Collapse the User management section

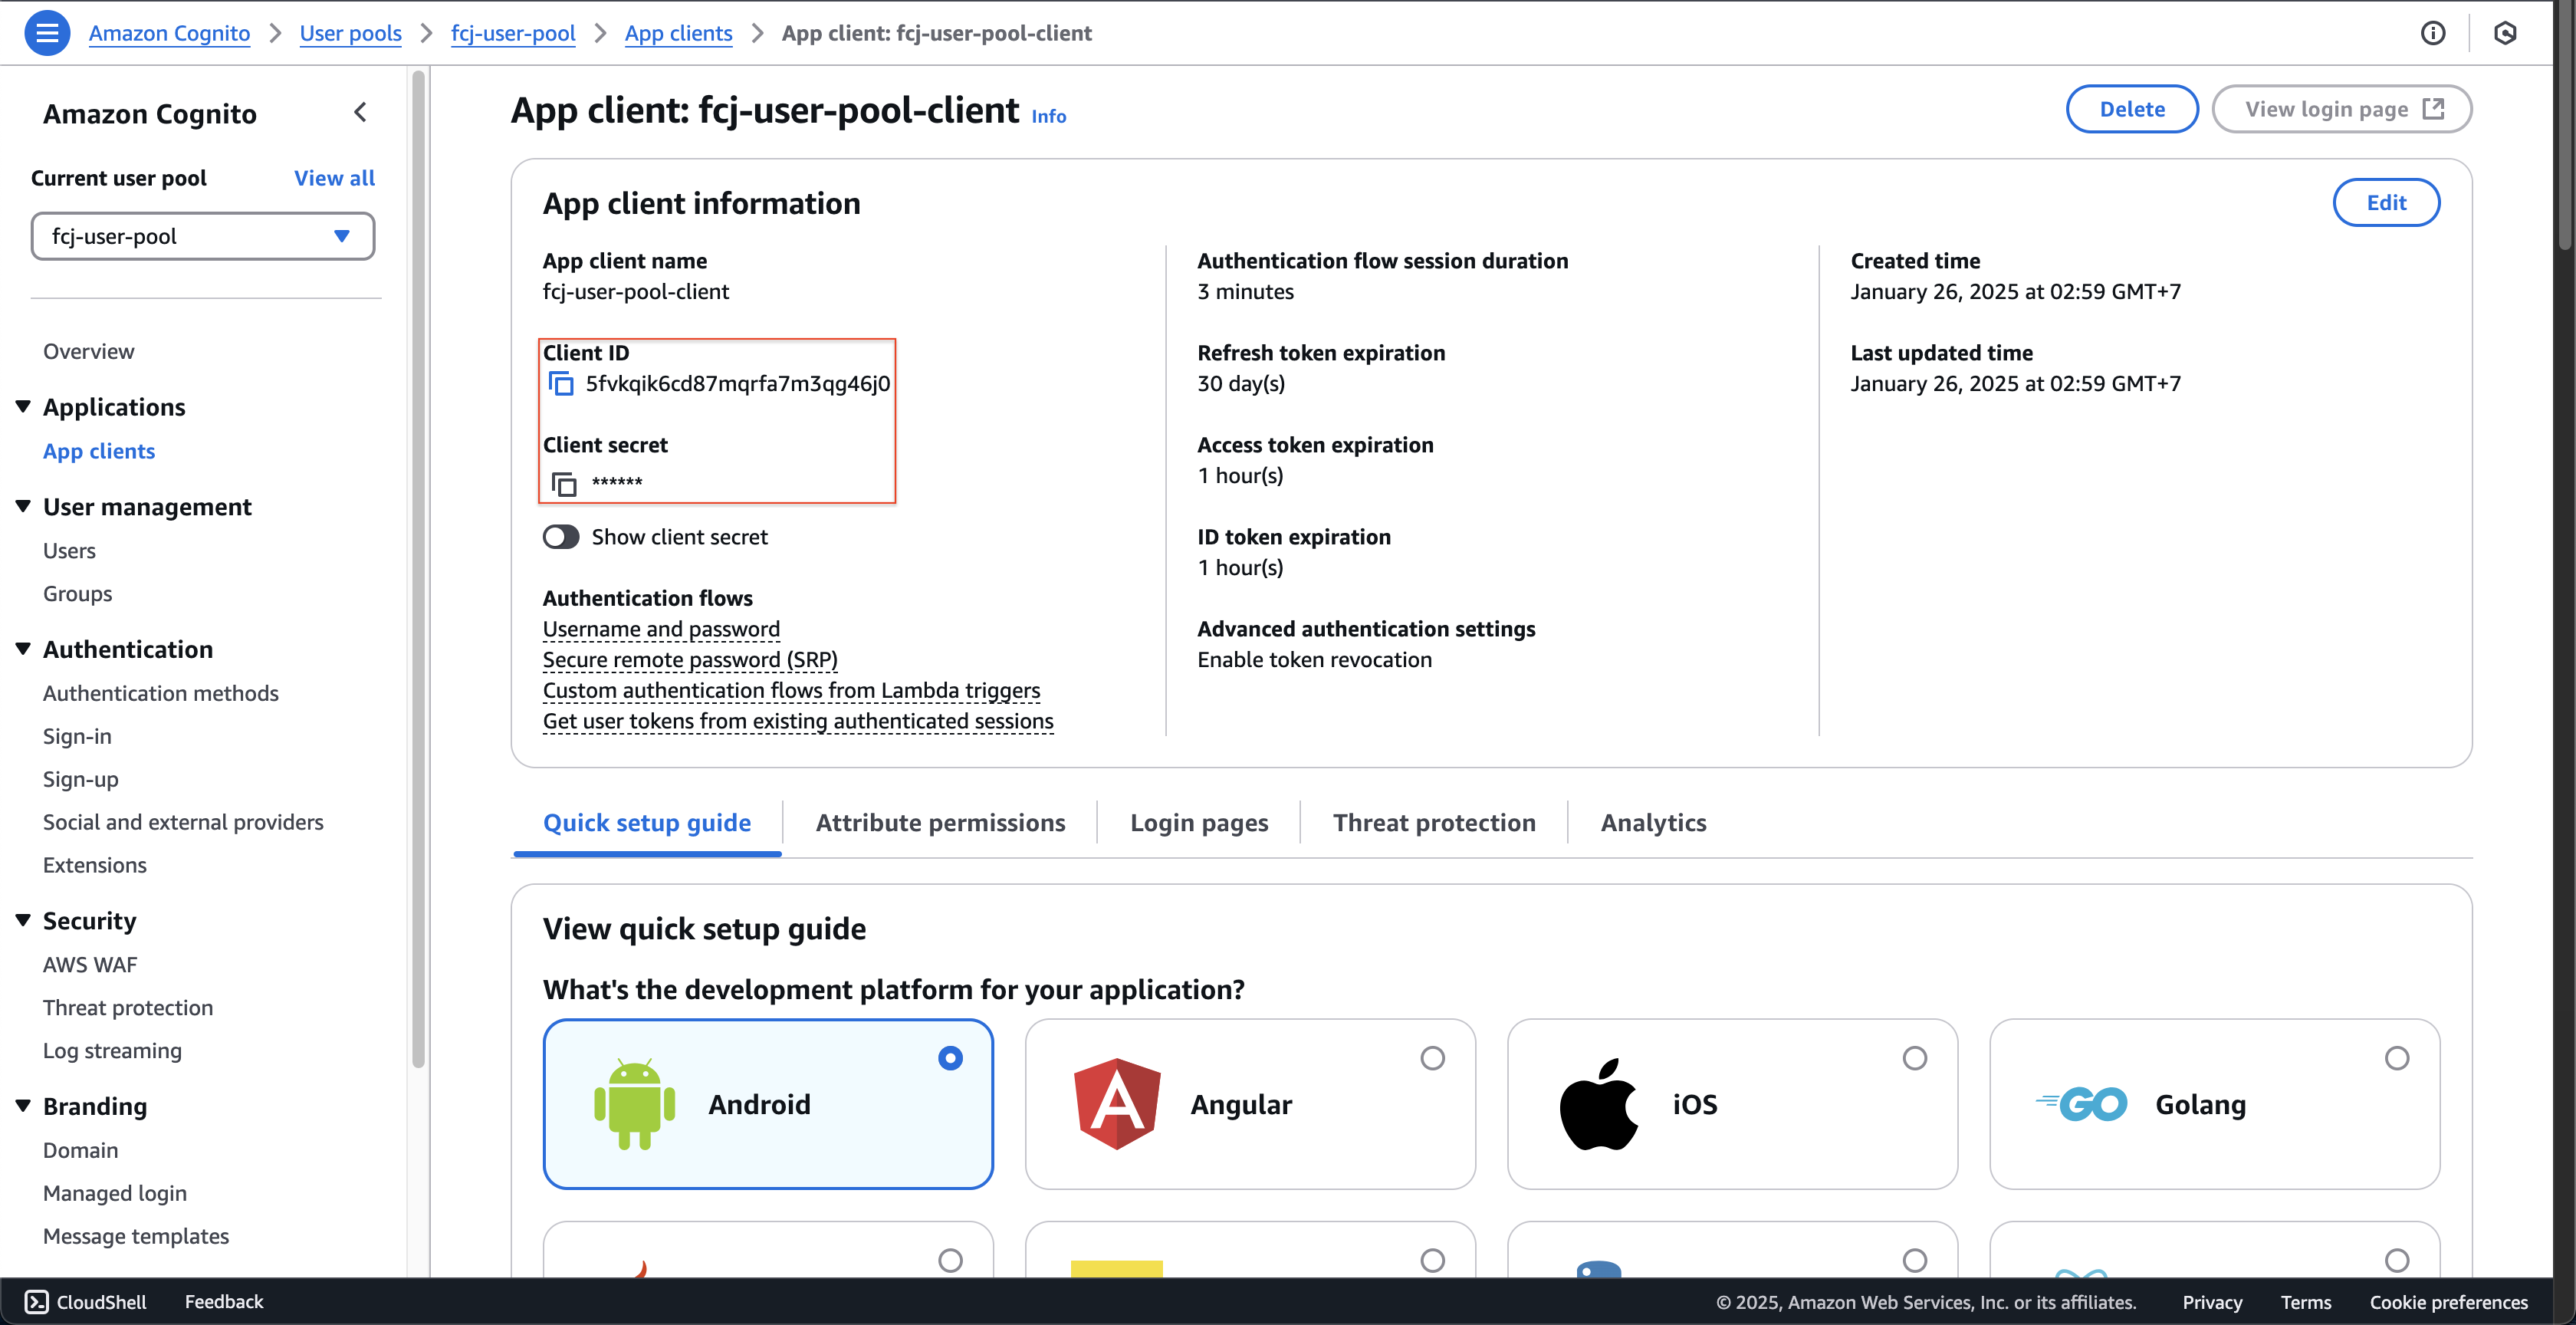[23, 506]
